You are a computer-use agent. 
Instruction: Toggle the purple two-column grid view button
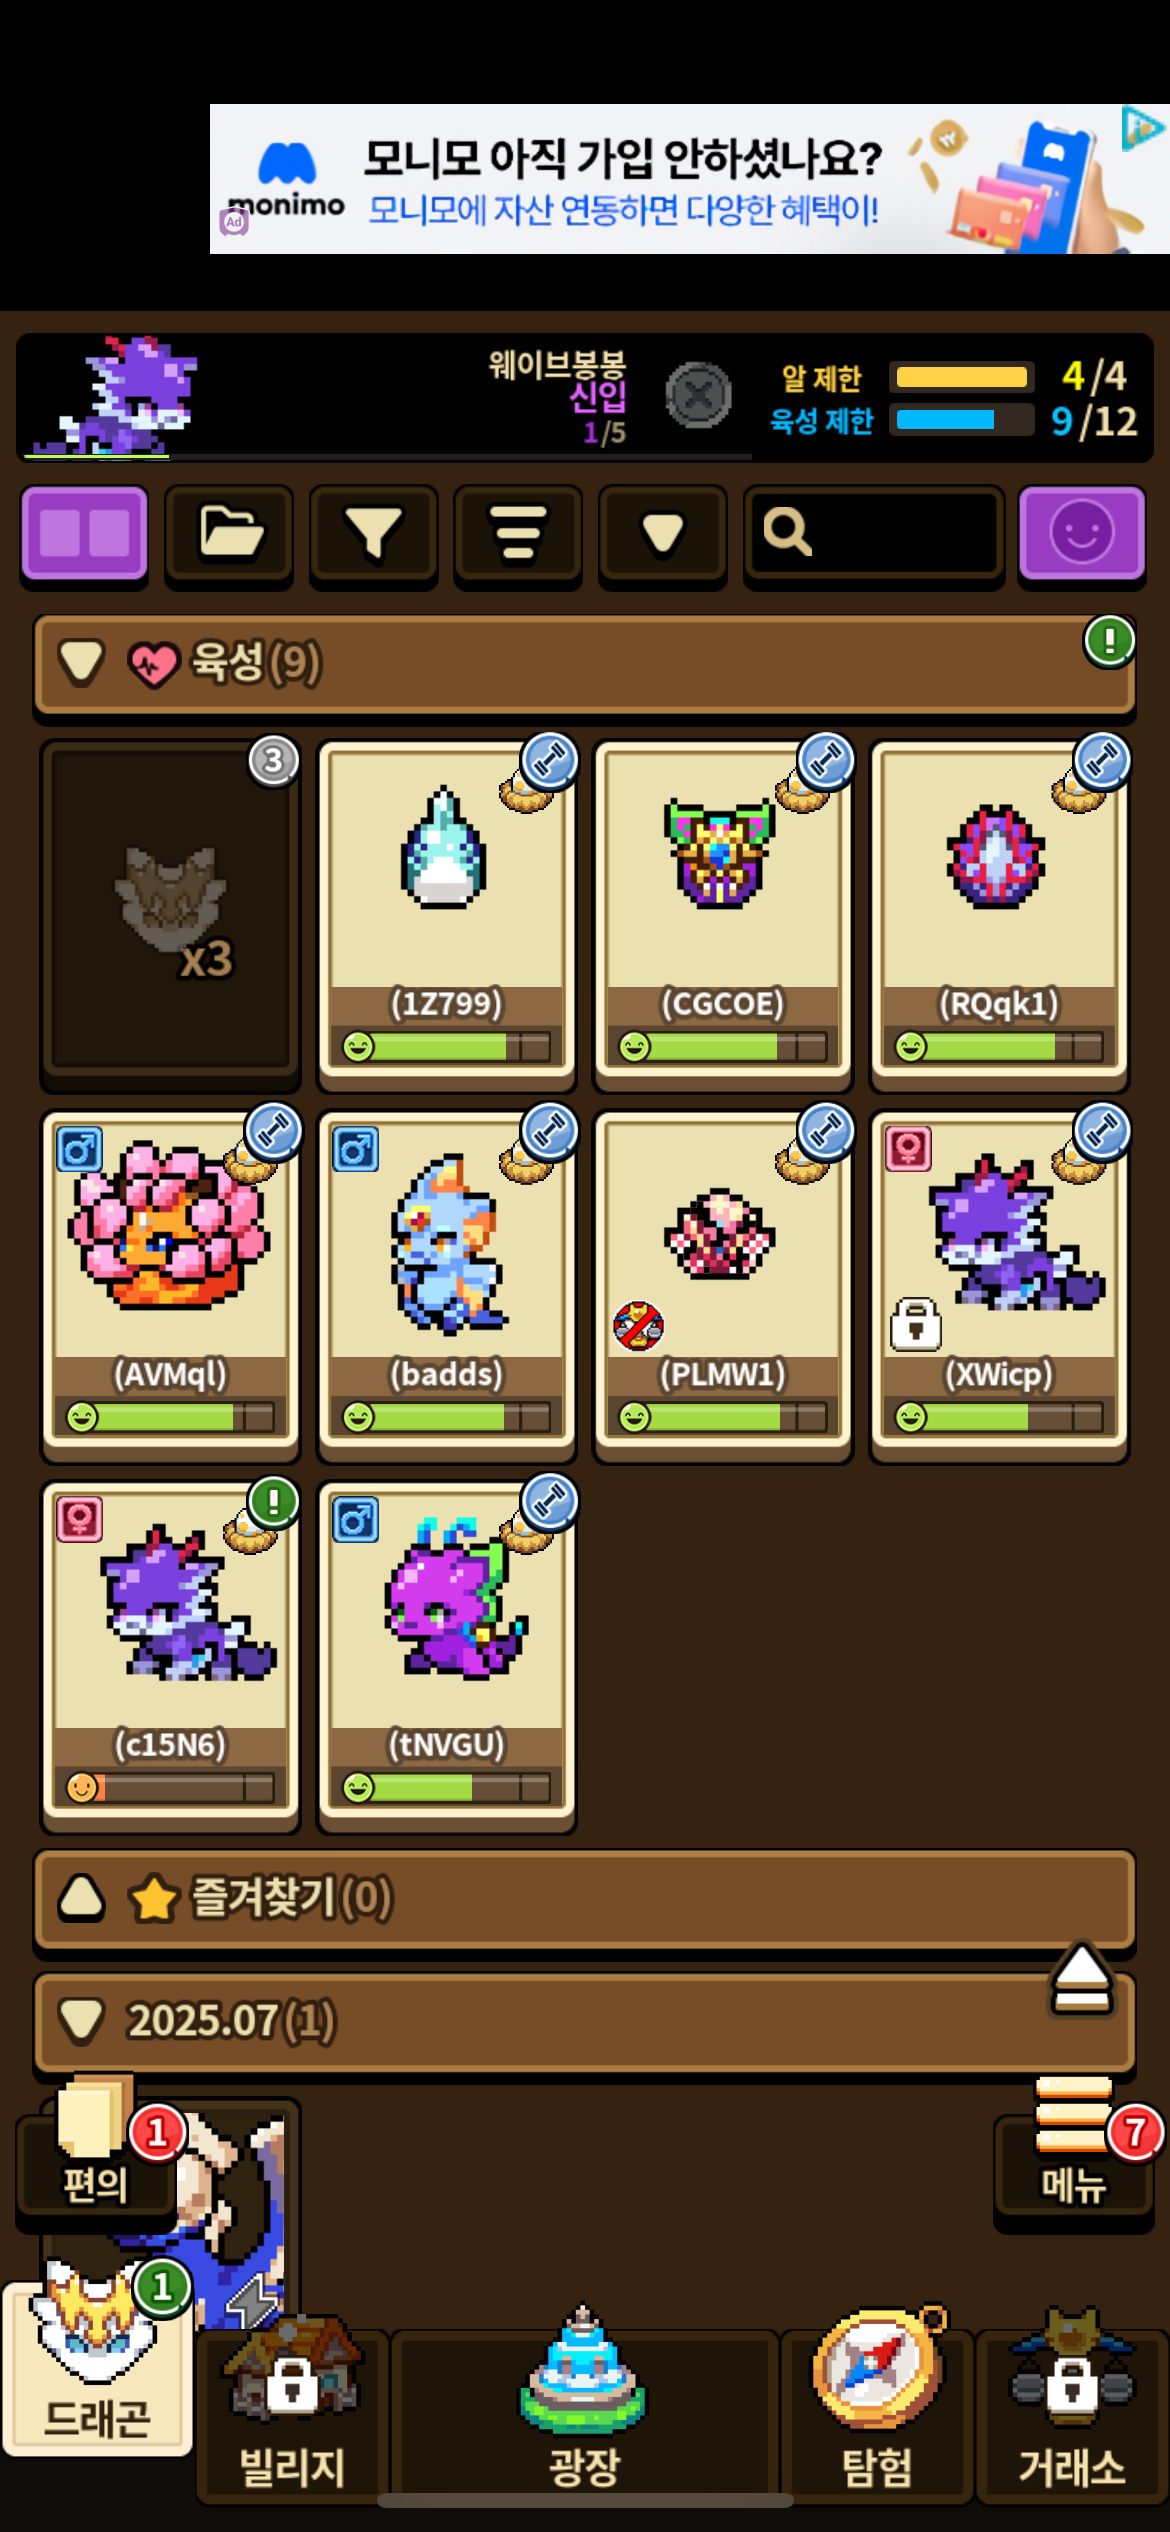coord(85,532)
